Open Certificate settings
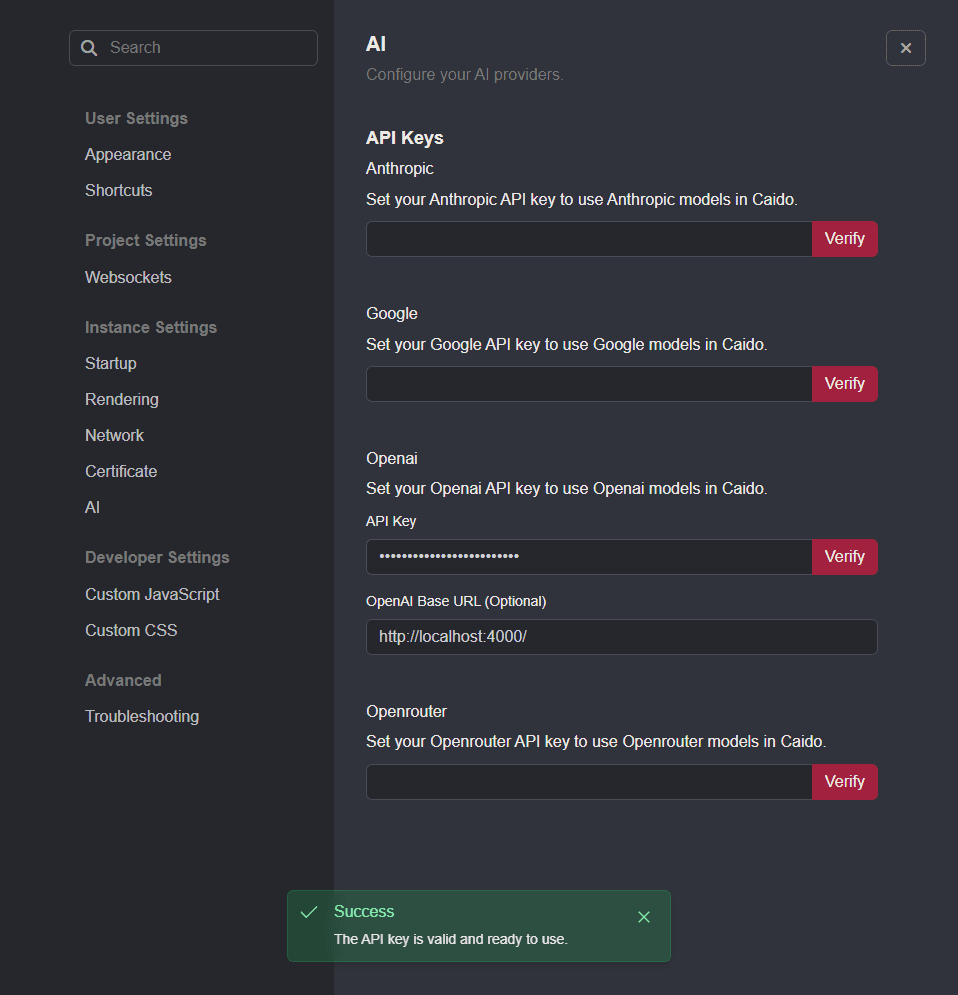The height and width of the screenshot is (995, 958). pos(121,471)
